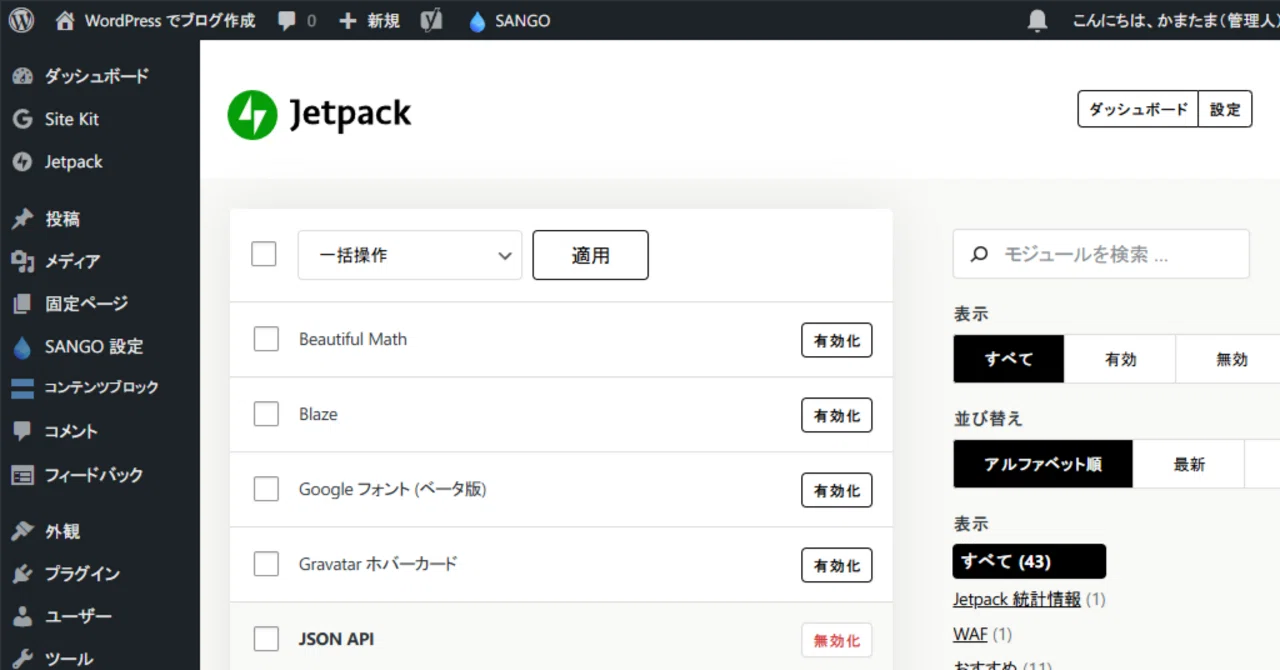Open WAF category link
Image resolution: width=1280 pixels, height=670 pixels.
tap(970, 634)
